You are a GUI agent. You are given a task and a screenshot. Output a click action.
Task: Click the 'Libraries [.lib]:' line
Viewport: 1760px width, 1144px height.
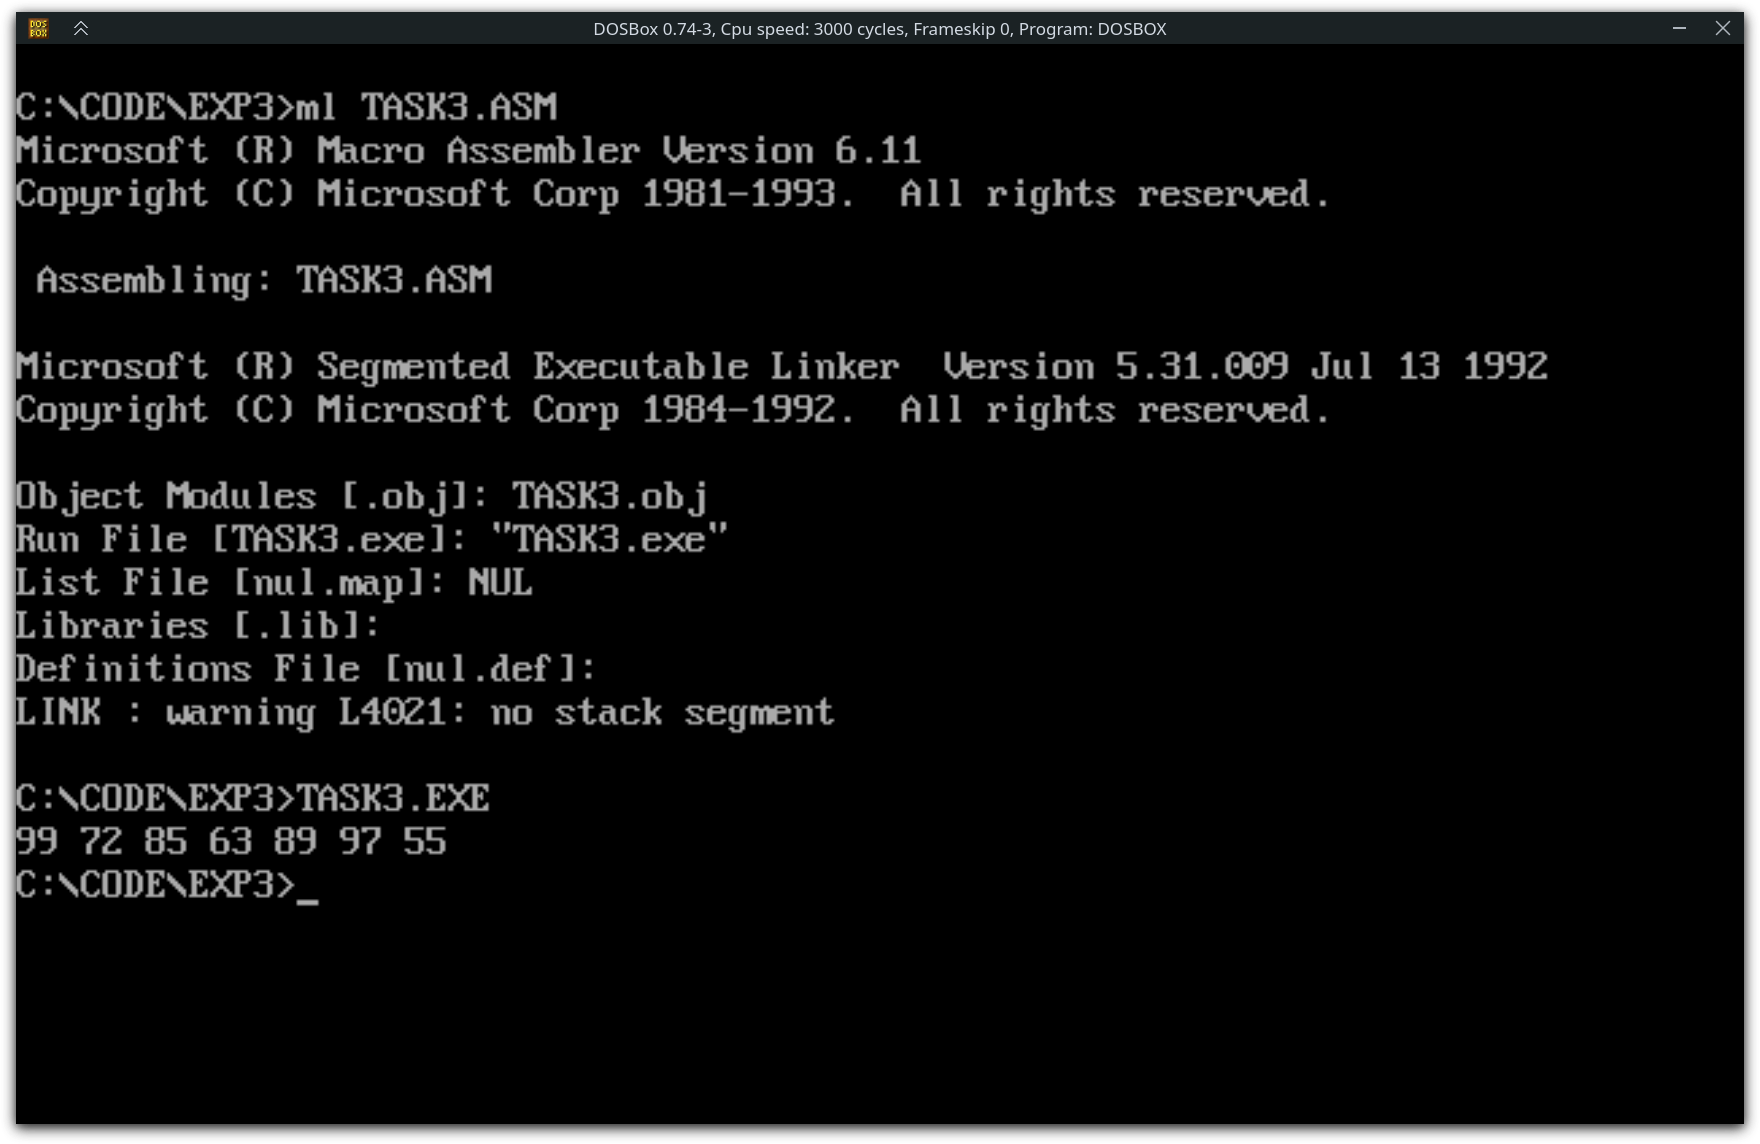point(197,626)
